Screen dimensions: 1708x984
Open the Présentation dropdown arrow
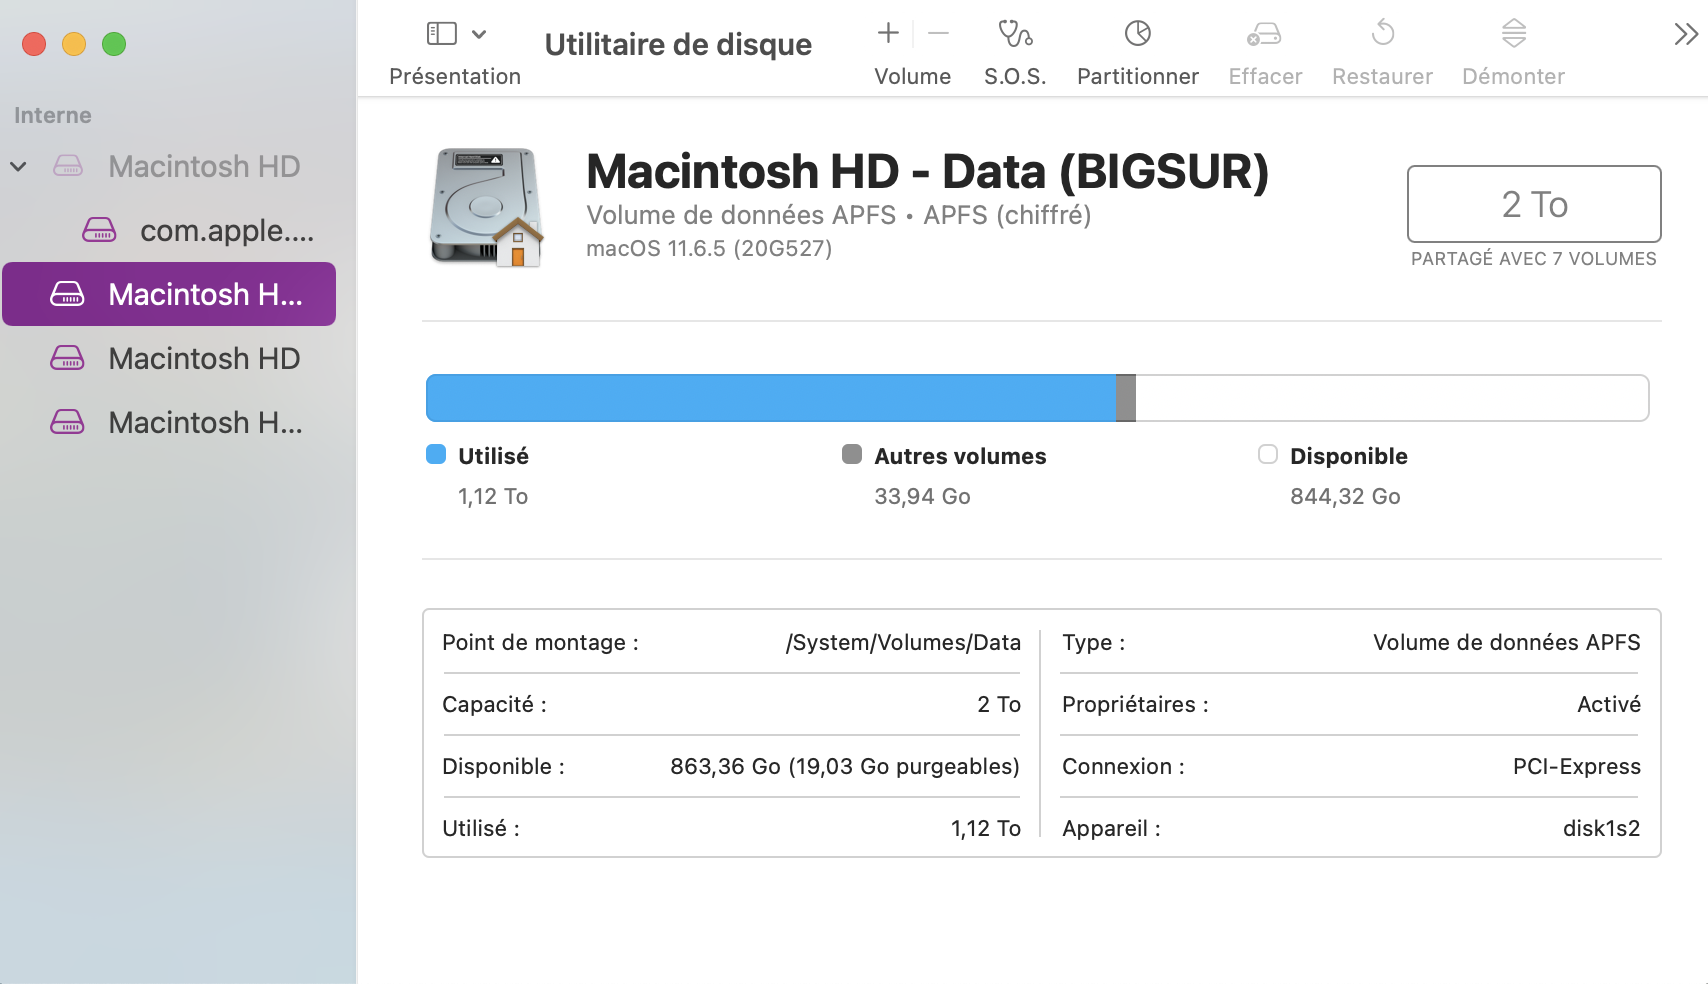pos(479,34)
